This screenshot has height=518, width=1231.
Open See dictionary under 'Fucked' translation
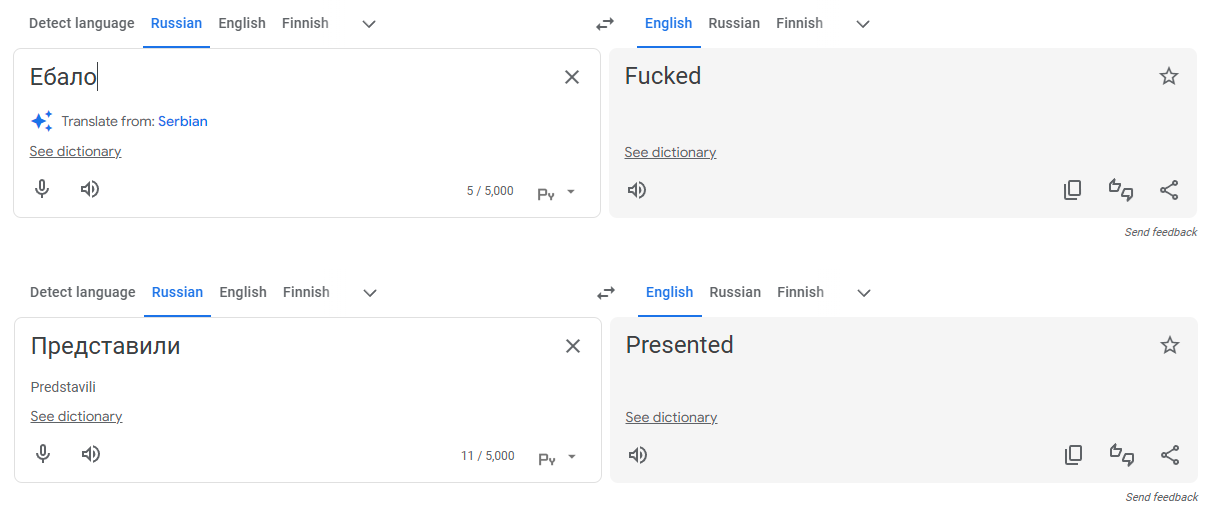tap(670, 152)
